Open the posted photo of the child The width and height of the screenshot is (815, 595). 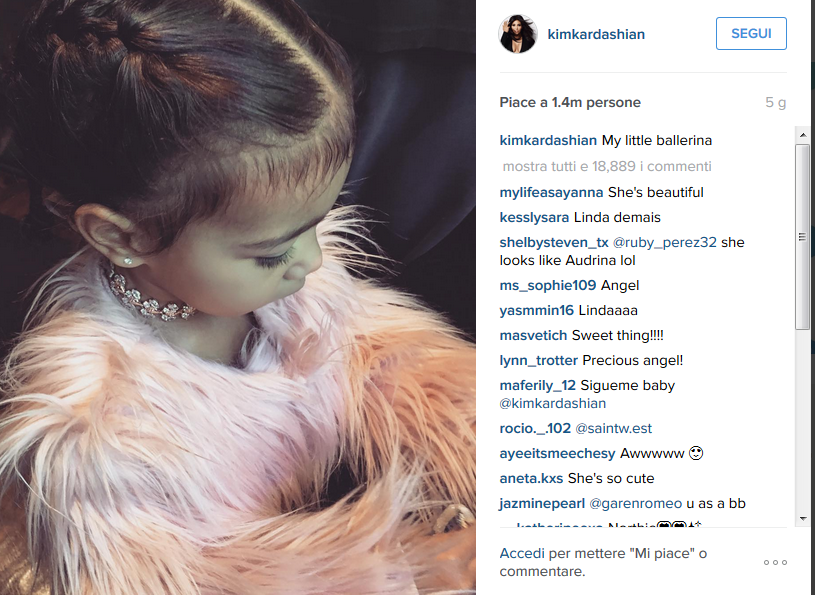238,297
